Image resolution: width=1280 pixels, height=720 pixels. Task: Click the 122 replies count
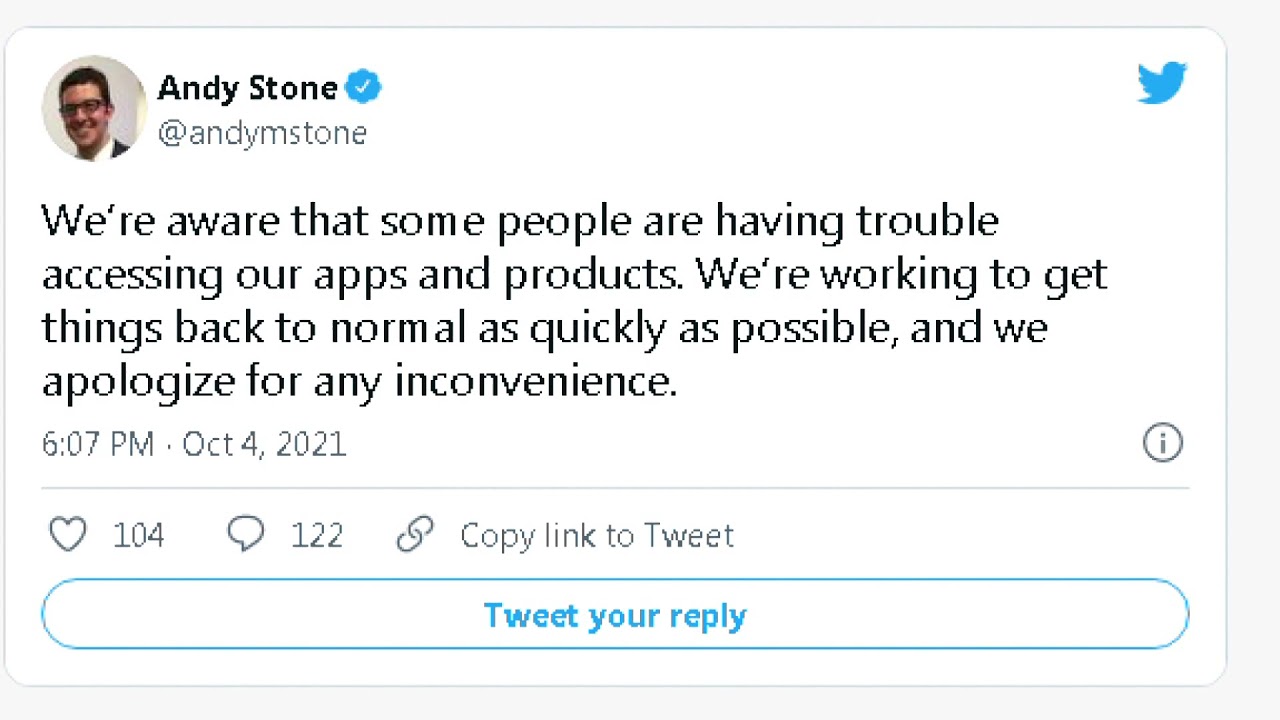coord(317,536)
